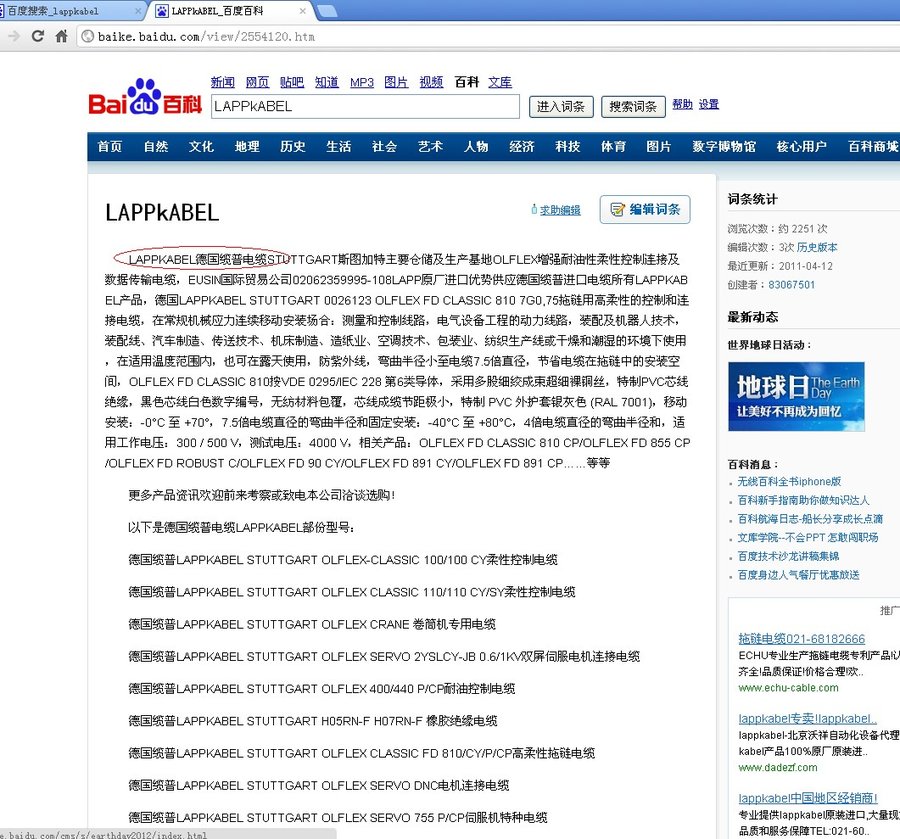900x839 pixels.
Task: Go to 视频 search category
Action: (431, 82)
